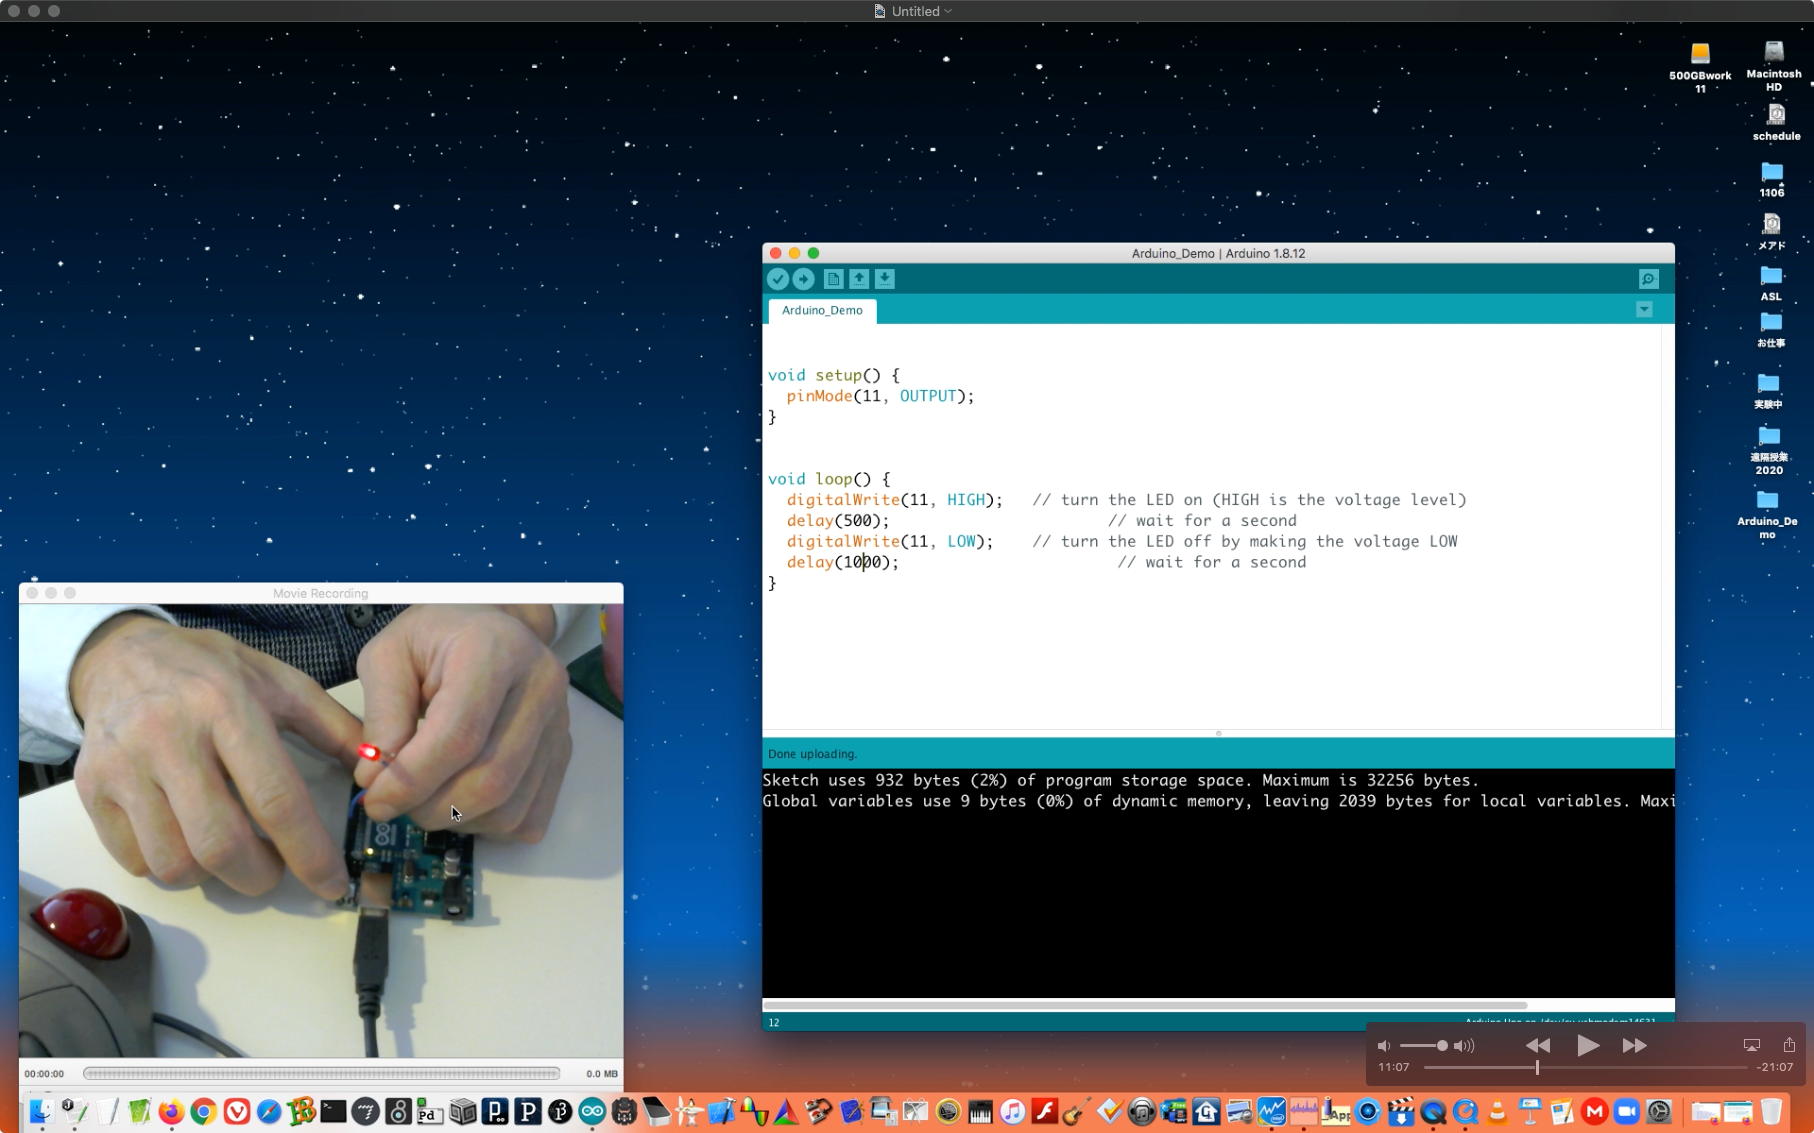
Task: Click the "void loop() {" line
Action: 829,479
